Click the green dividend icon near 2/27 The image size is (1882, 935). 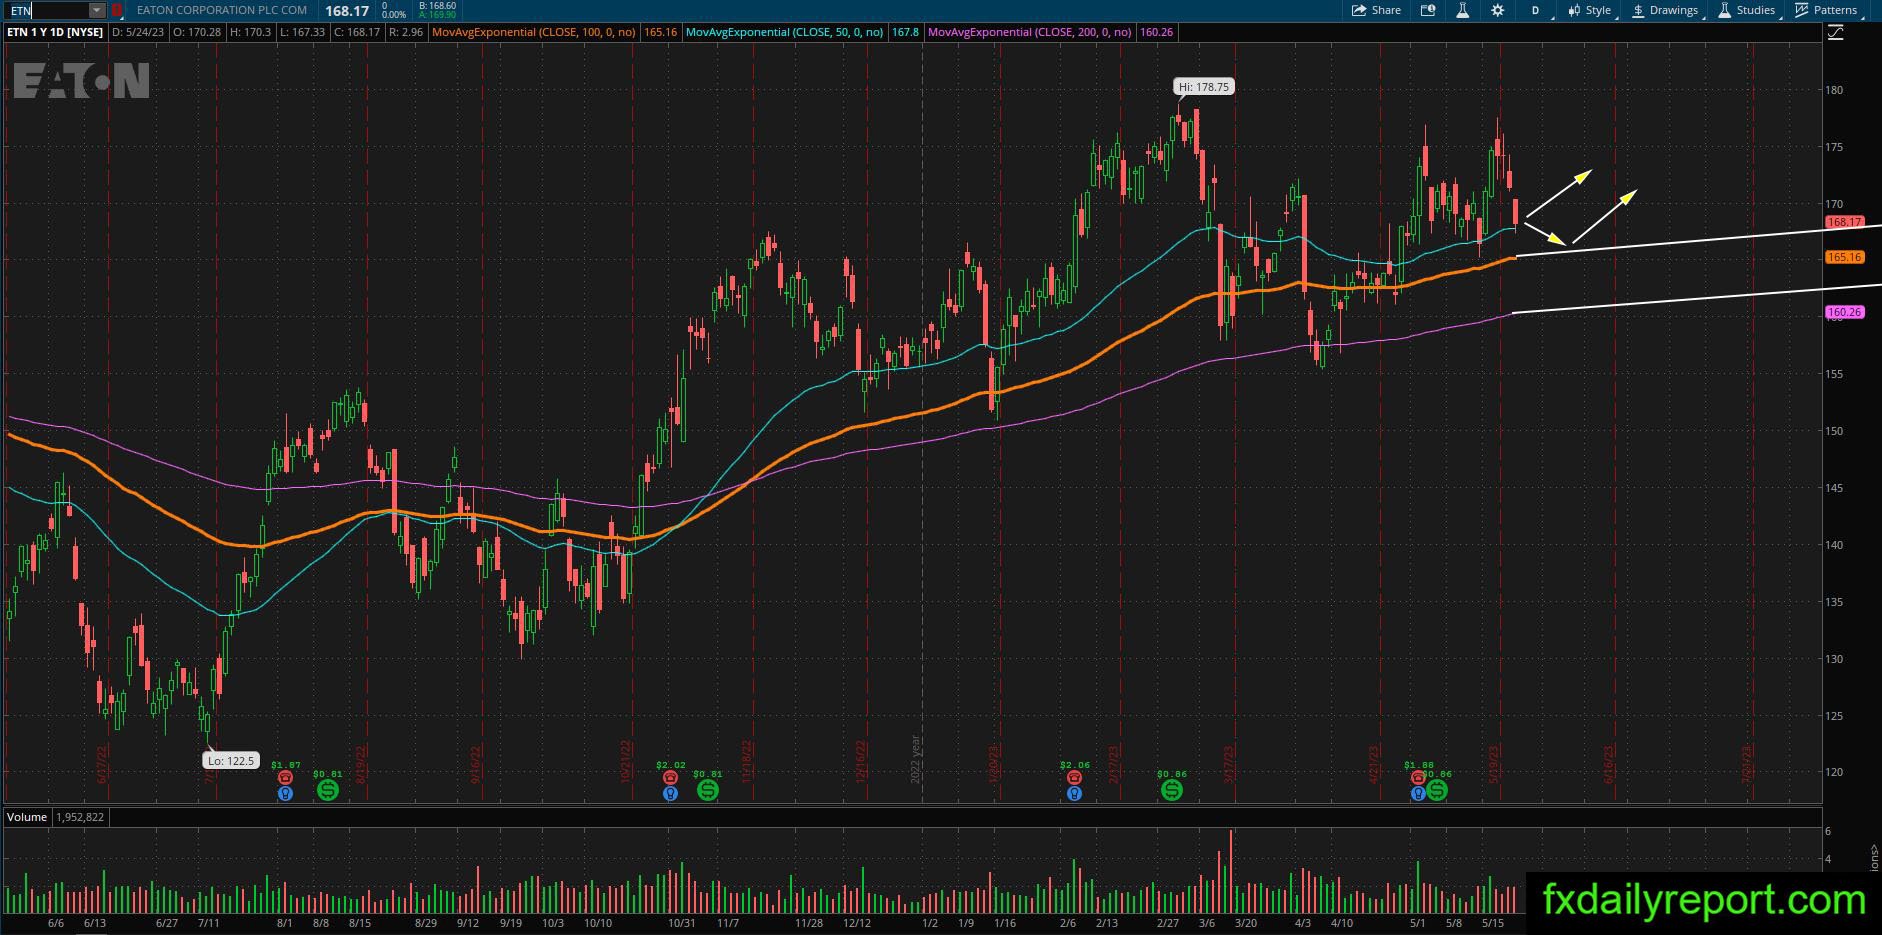(x=1171, y=790)
